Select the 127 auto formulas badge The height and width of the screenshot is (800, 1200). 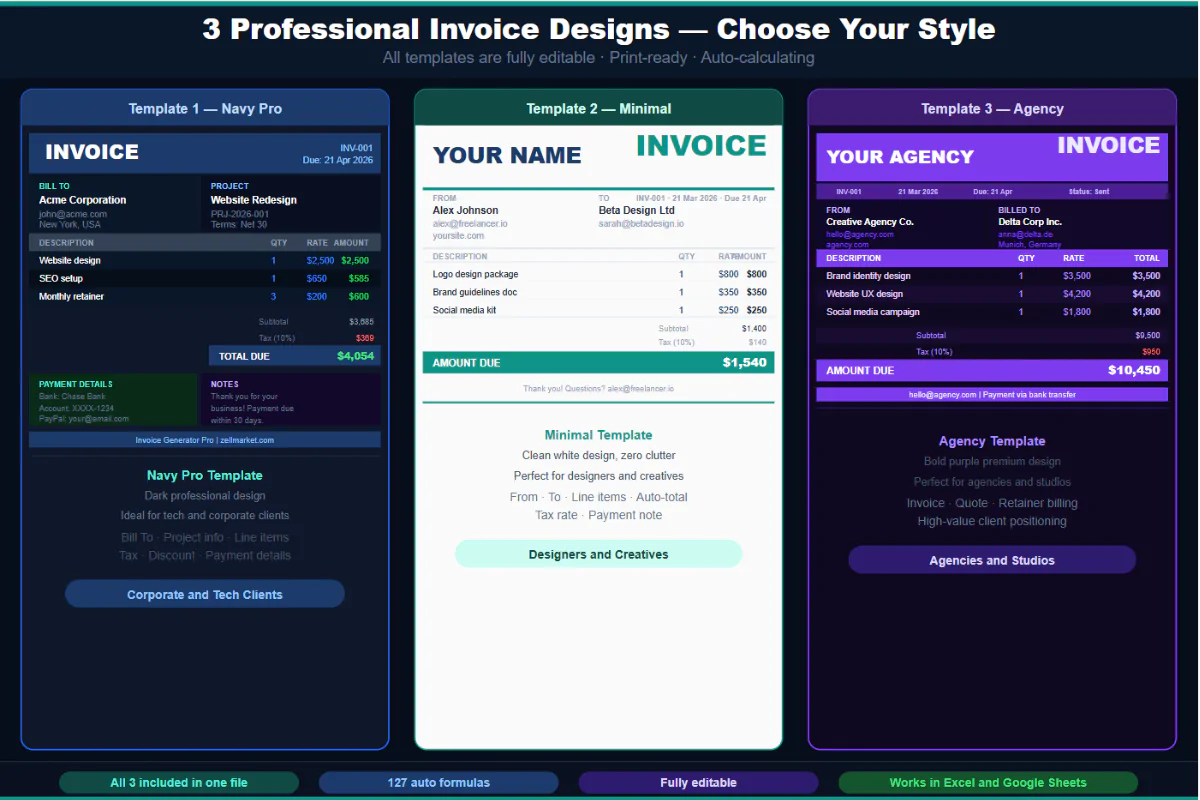[x=438, y=782]
